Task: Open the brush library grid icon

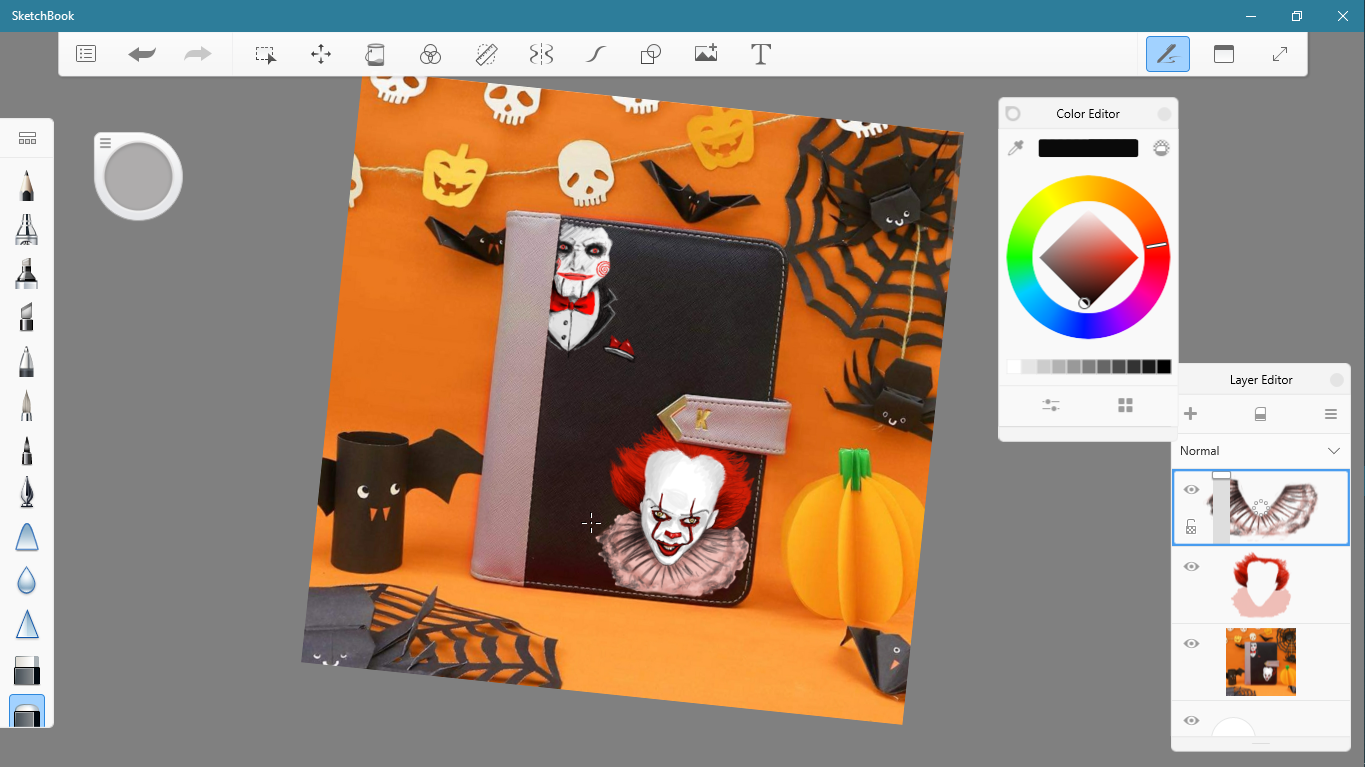Action: point(27,138)
